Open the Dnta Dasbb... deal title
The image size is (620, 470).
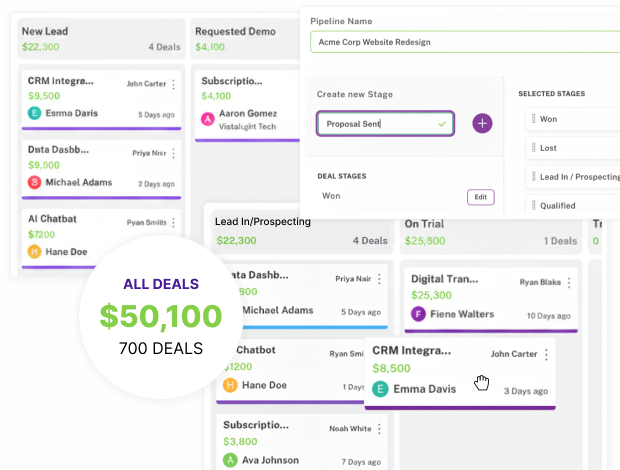pyautogui.click(x=59, y=150)
